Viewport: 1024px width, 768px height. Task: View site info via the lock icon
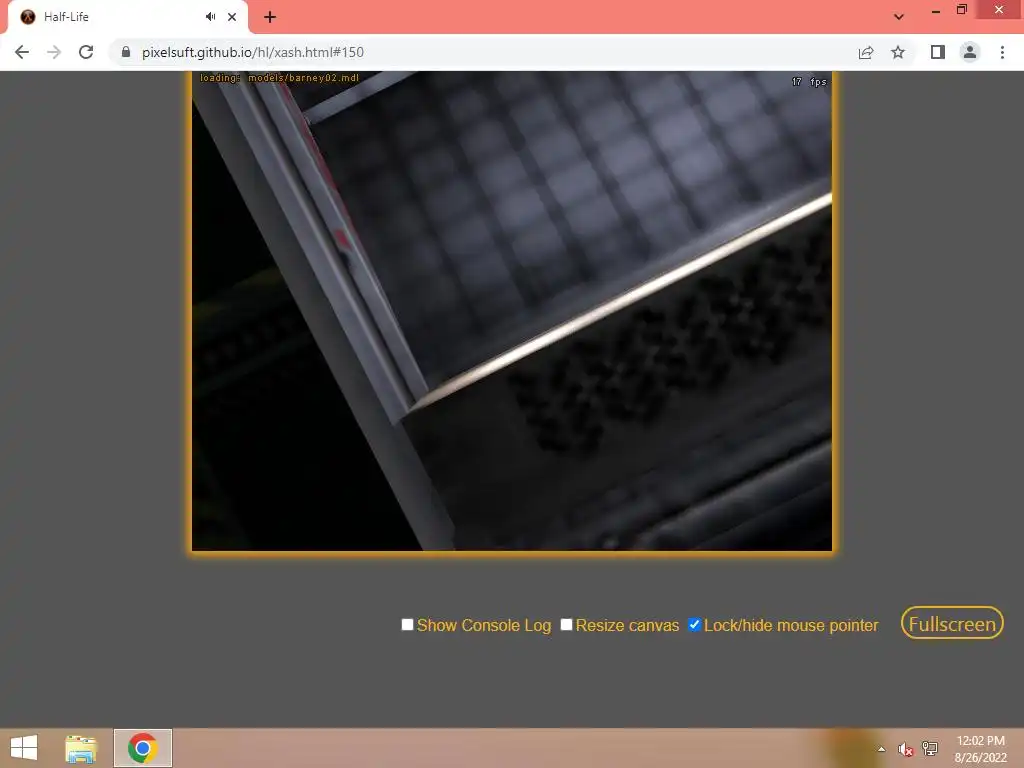(x=126, y=52)
